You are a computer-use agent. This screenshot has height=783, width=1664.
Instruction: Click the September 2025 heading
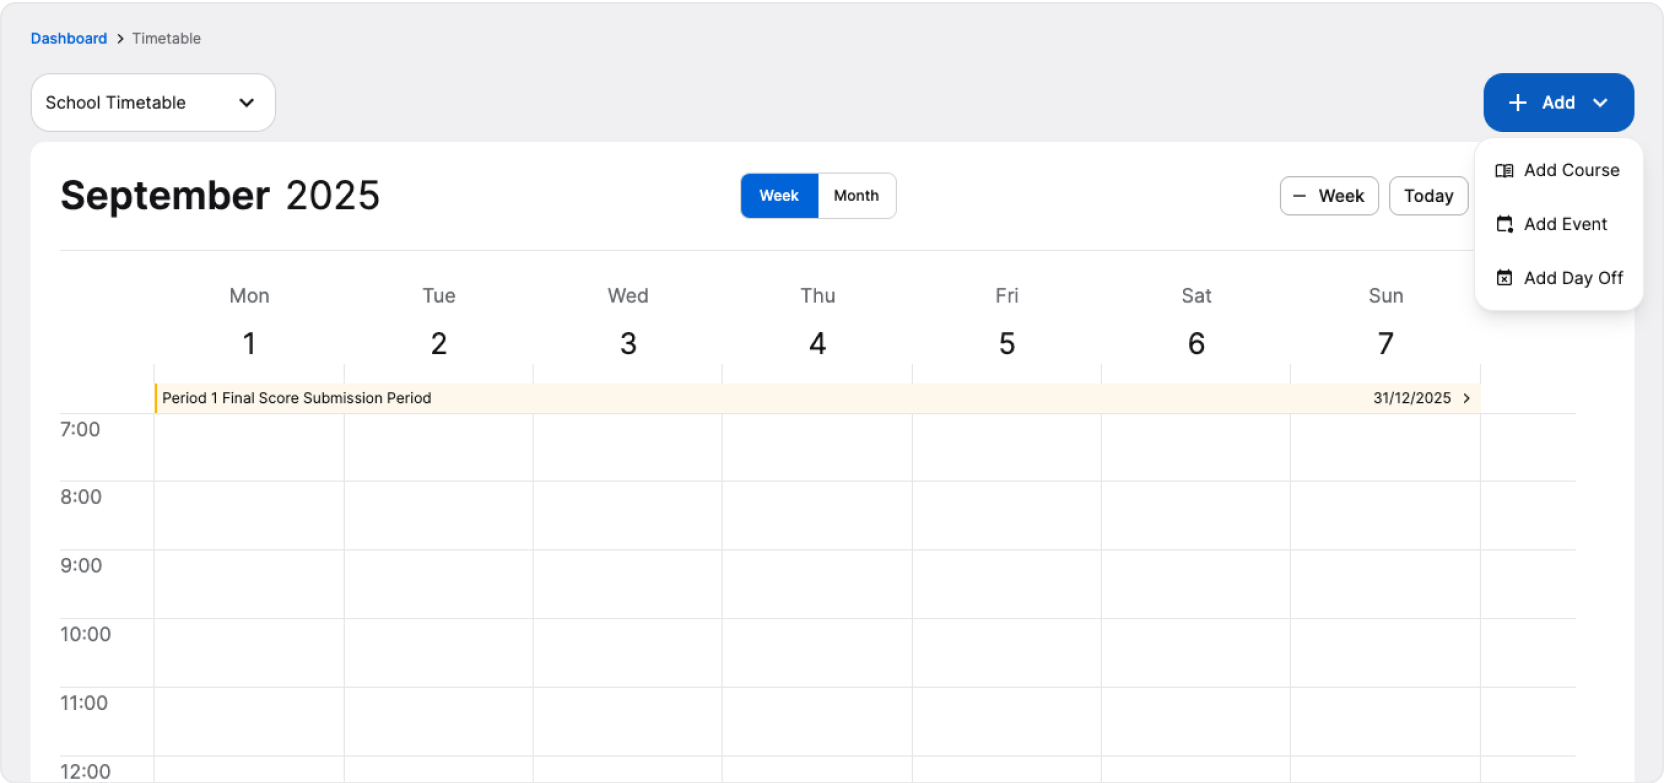(220, 196)
